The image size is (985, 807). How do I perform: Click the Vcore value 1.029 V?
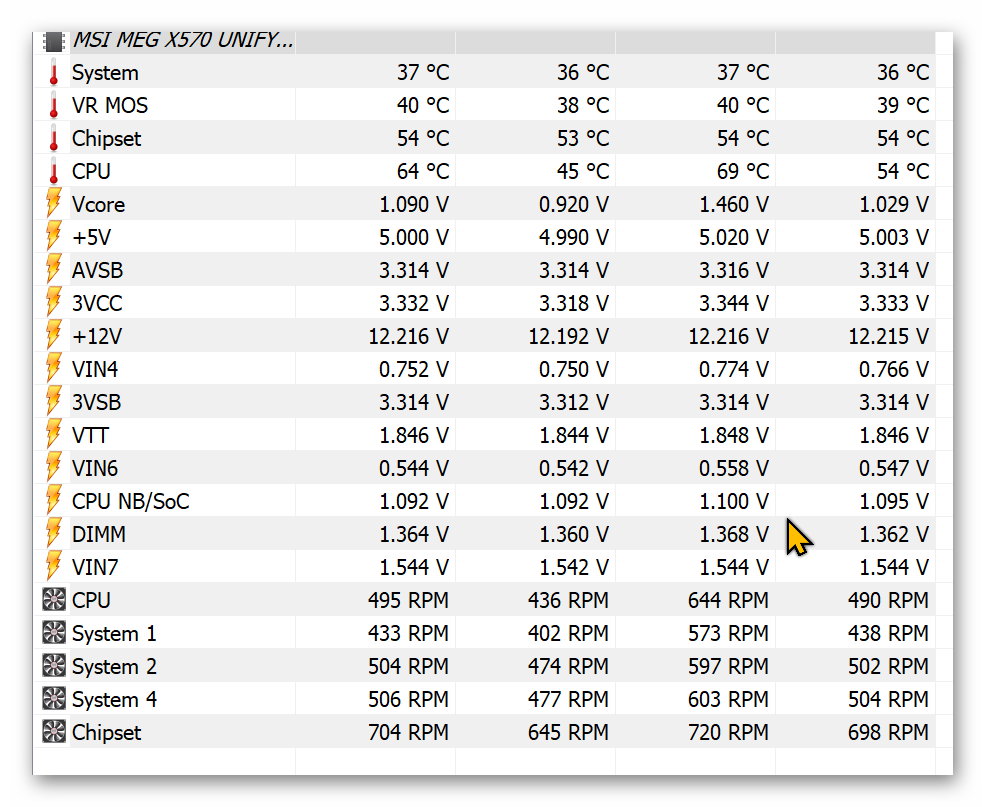coord(895,204)
